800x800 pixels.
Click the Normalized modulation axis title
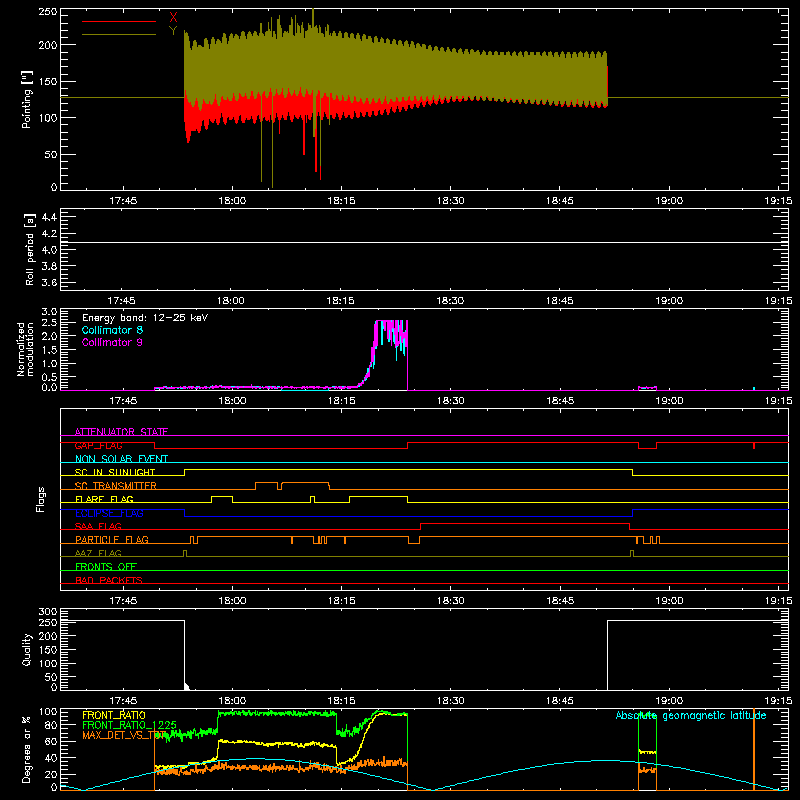(24, 349)
